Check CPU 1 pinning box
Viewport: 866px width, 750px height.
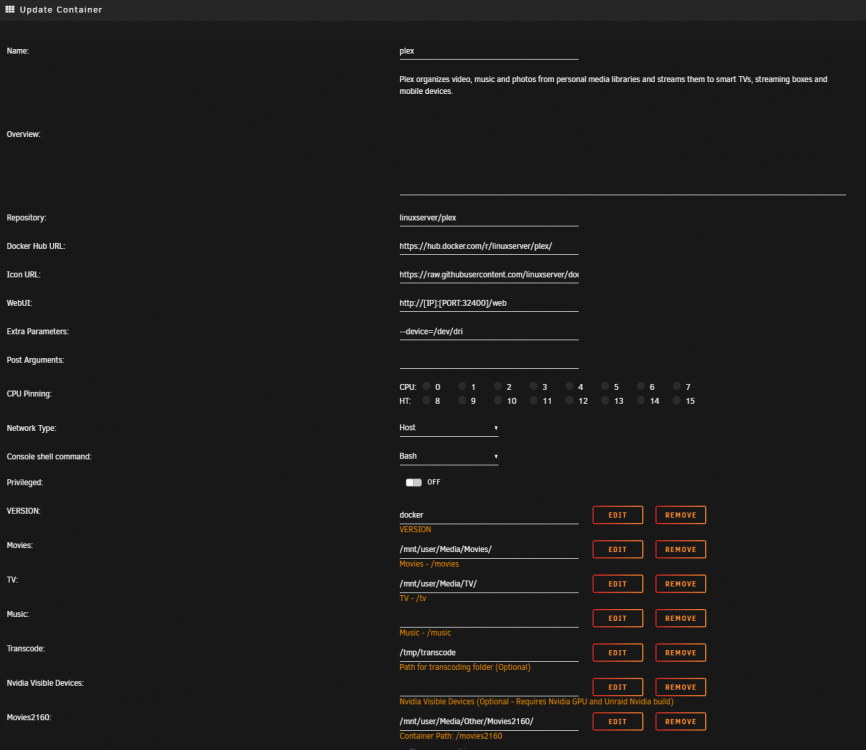coord(462,386)
